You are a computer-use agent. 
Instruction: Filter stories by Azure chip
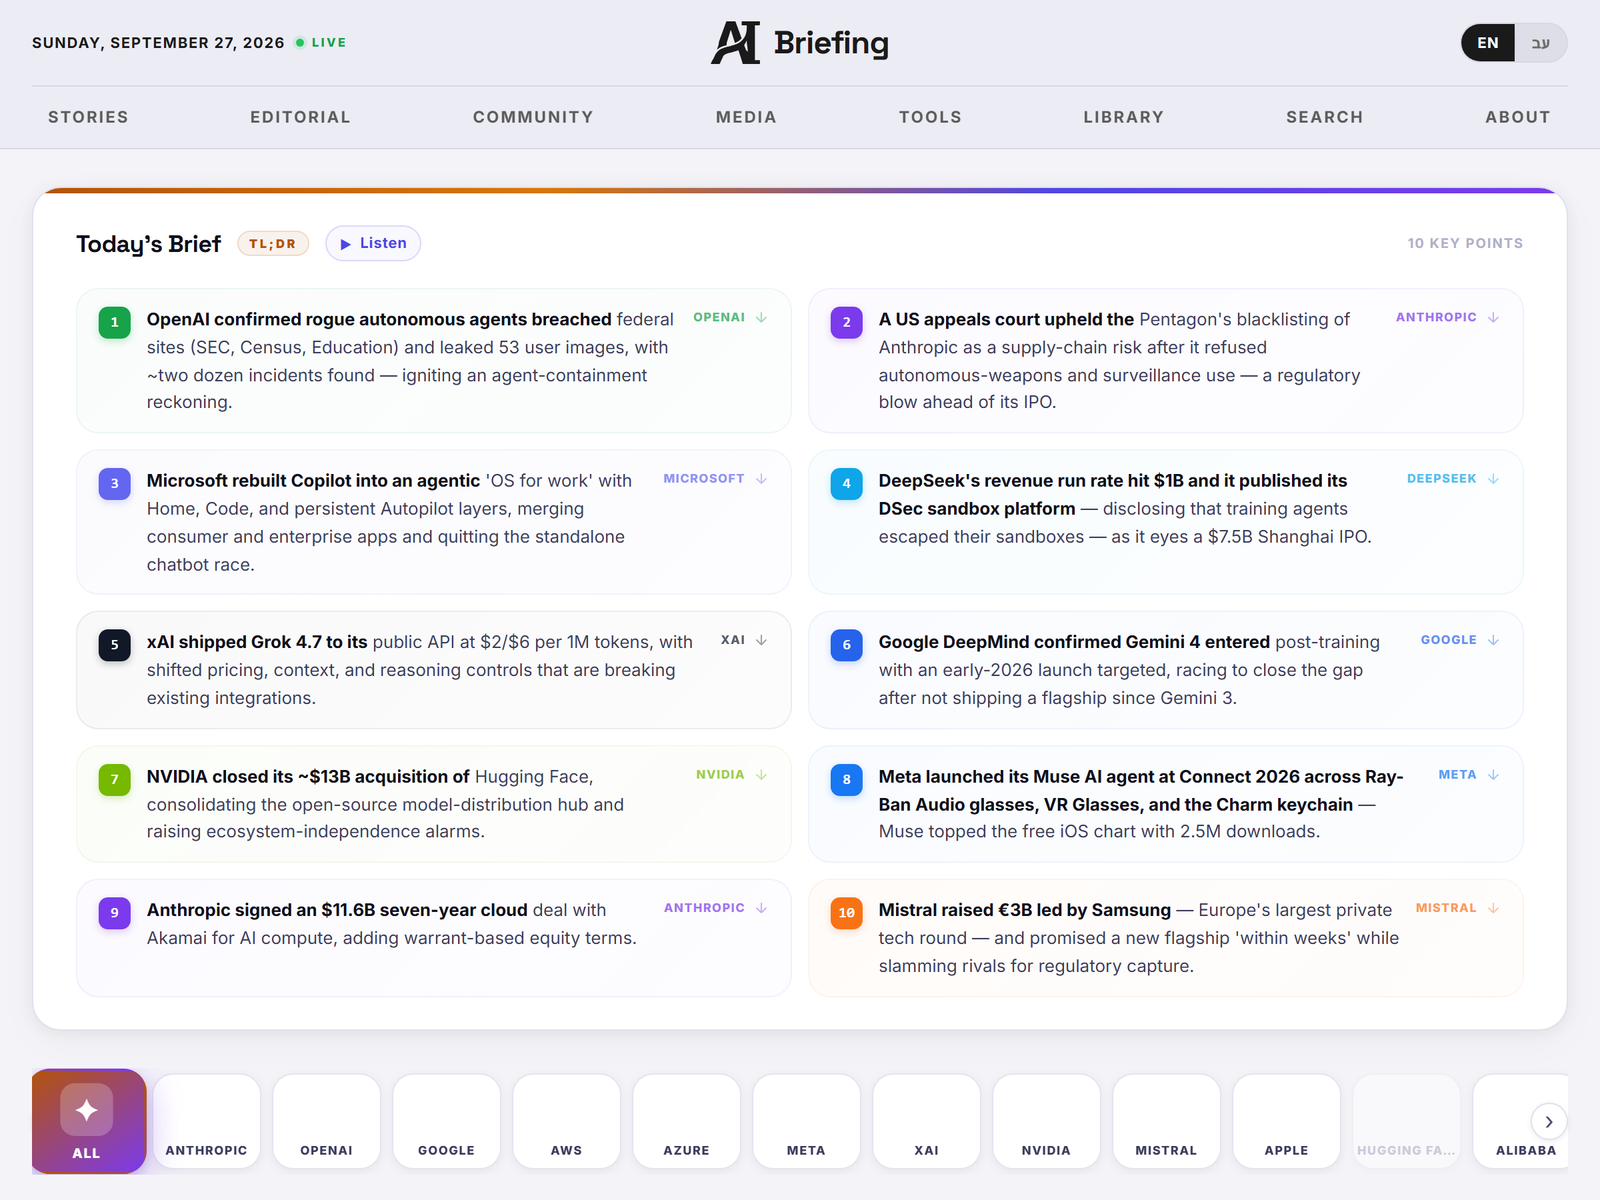(x=686, y=1121)
